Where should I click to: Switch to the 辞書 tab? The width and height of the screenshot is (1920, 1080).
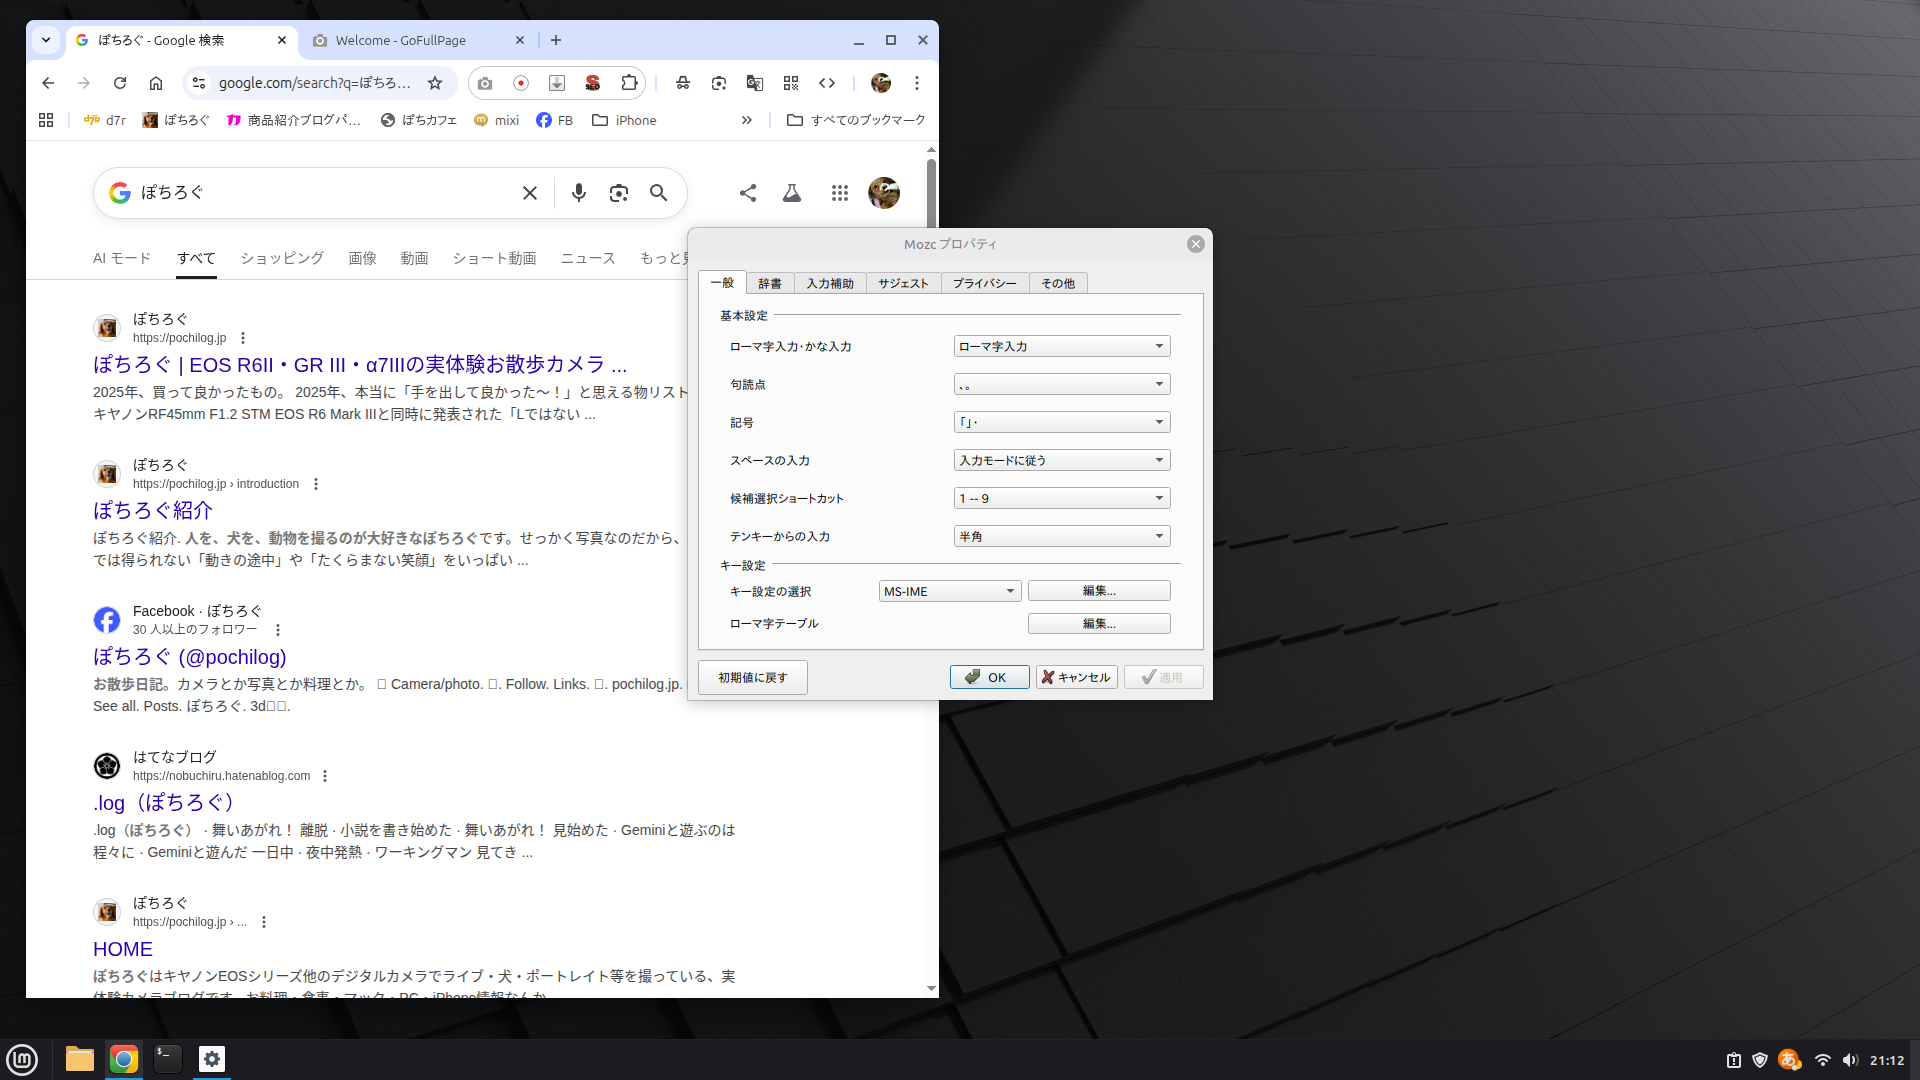coord(769,284)
